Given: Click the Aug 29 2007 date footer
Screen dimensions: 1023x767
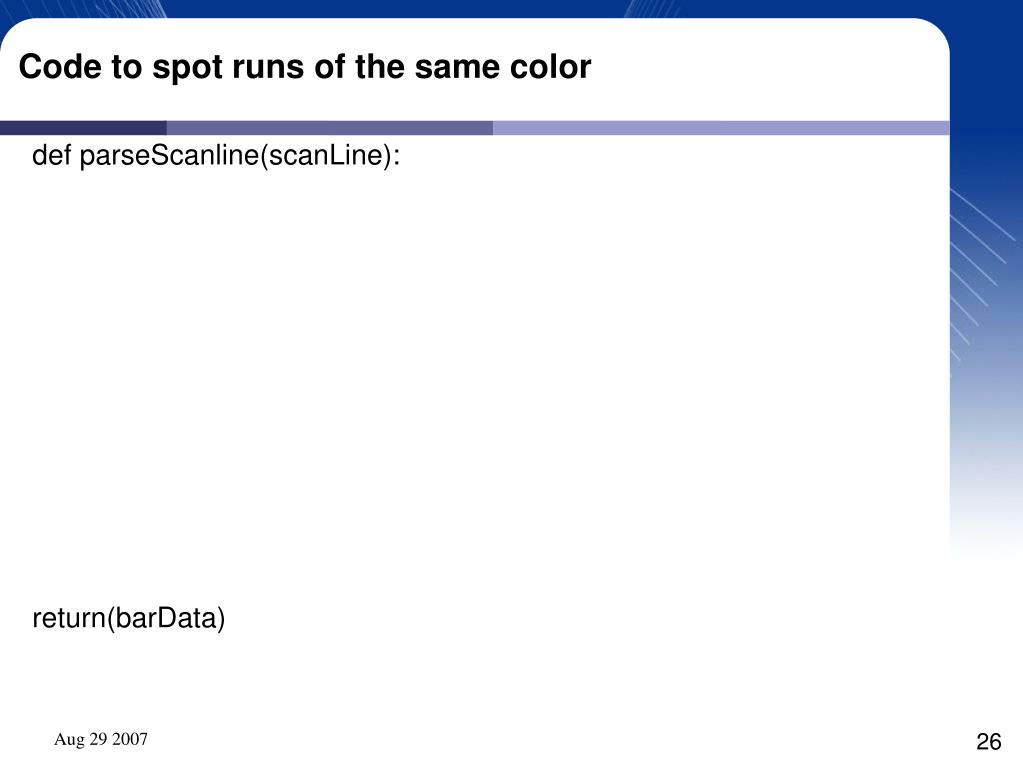Looking at the screenshot, I should coord(101,739).
